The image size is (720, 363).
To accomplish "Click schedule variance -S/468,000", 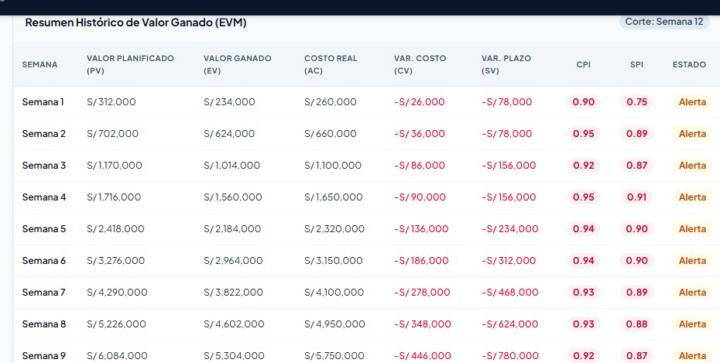I will [x=510, y=292].
